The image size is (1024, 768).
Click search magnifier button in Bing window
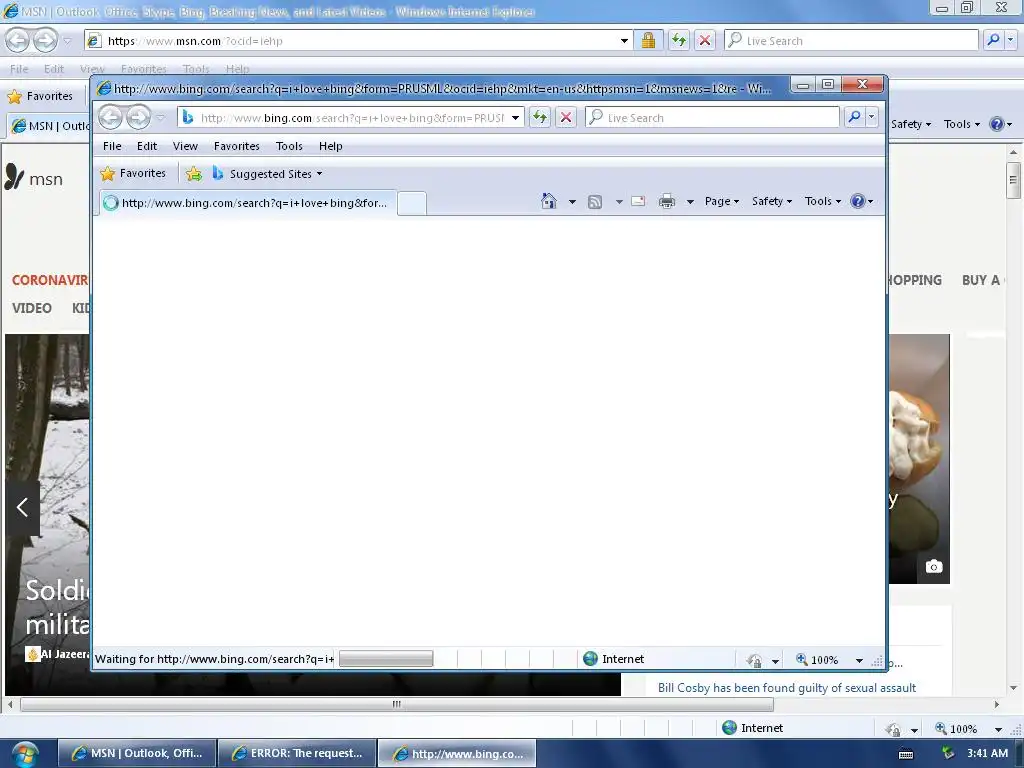coord(854,118)
